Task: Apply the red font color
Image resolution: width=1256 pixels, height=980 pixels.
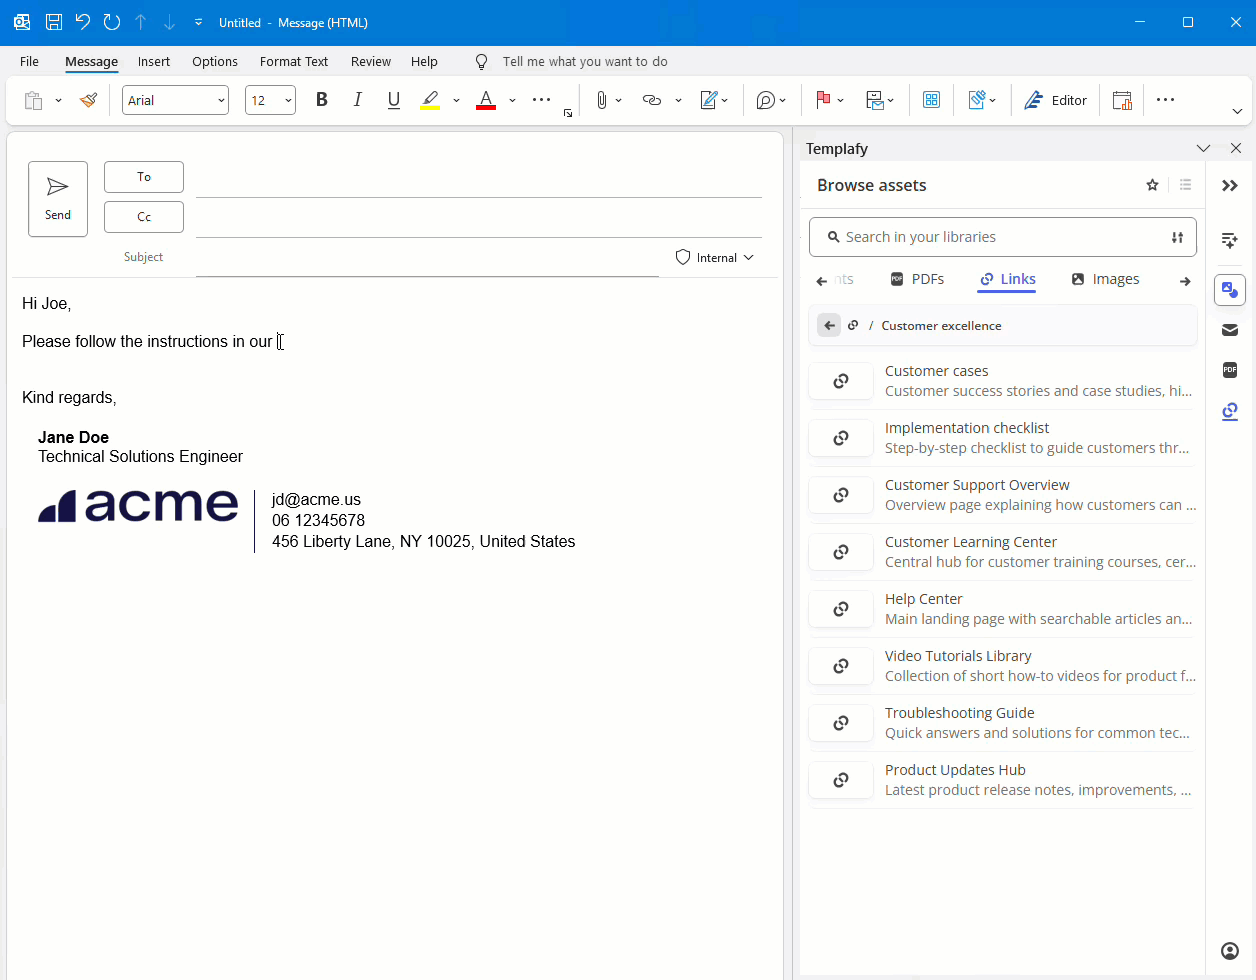Action: (486, 100)
